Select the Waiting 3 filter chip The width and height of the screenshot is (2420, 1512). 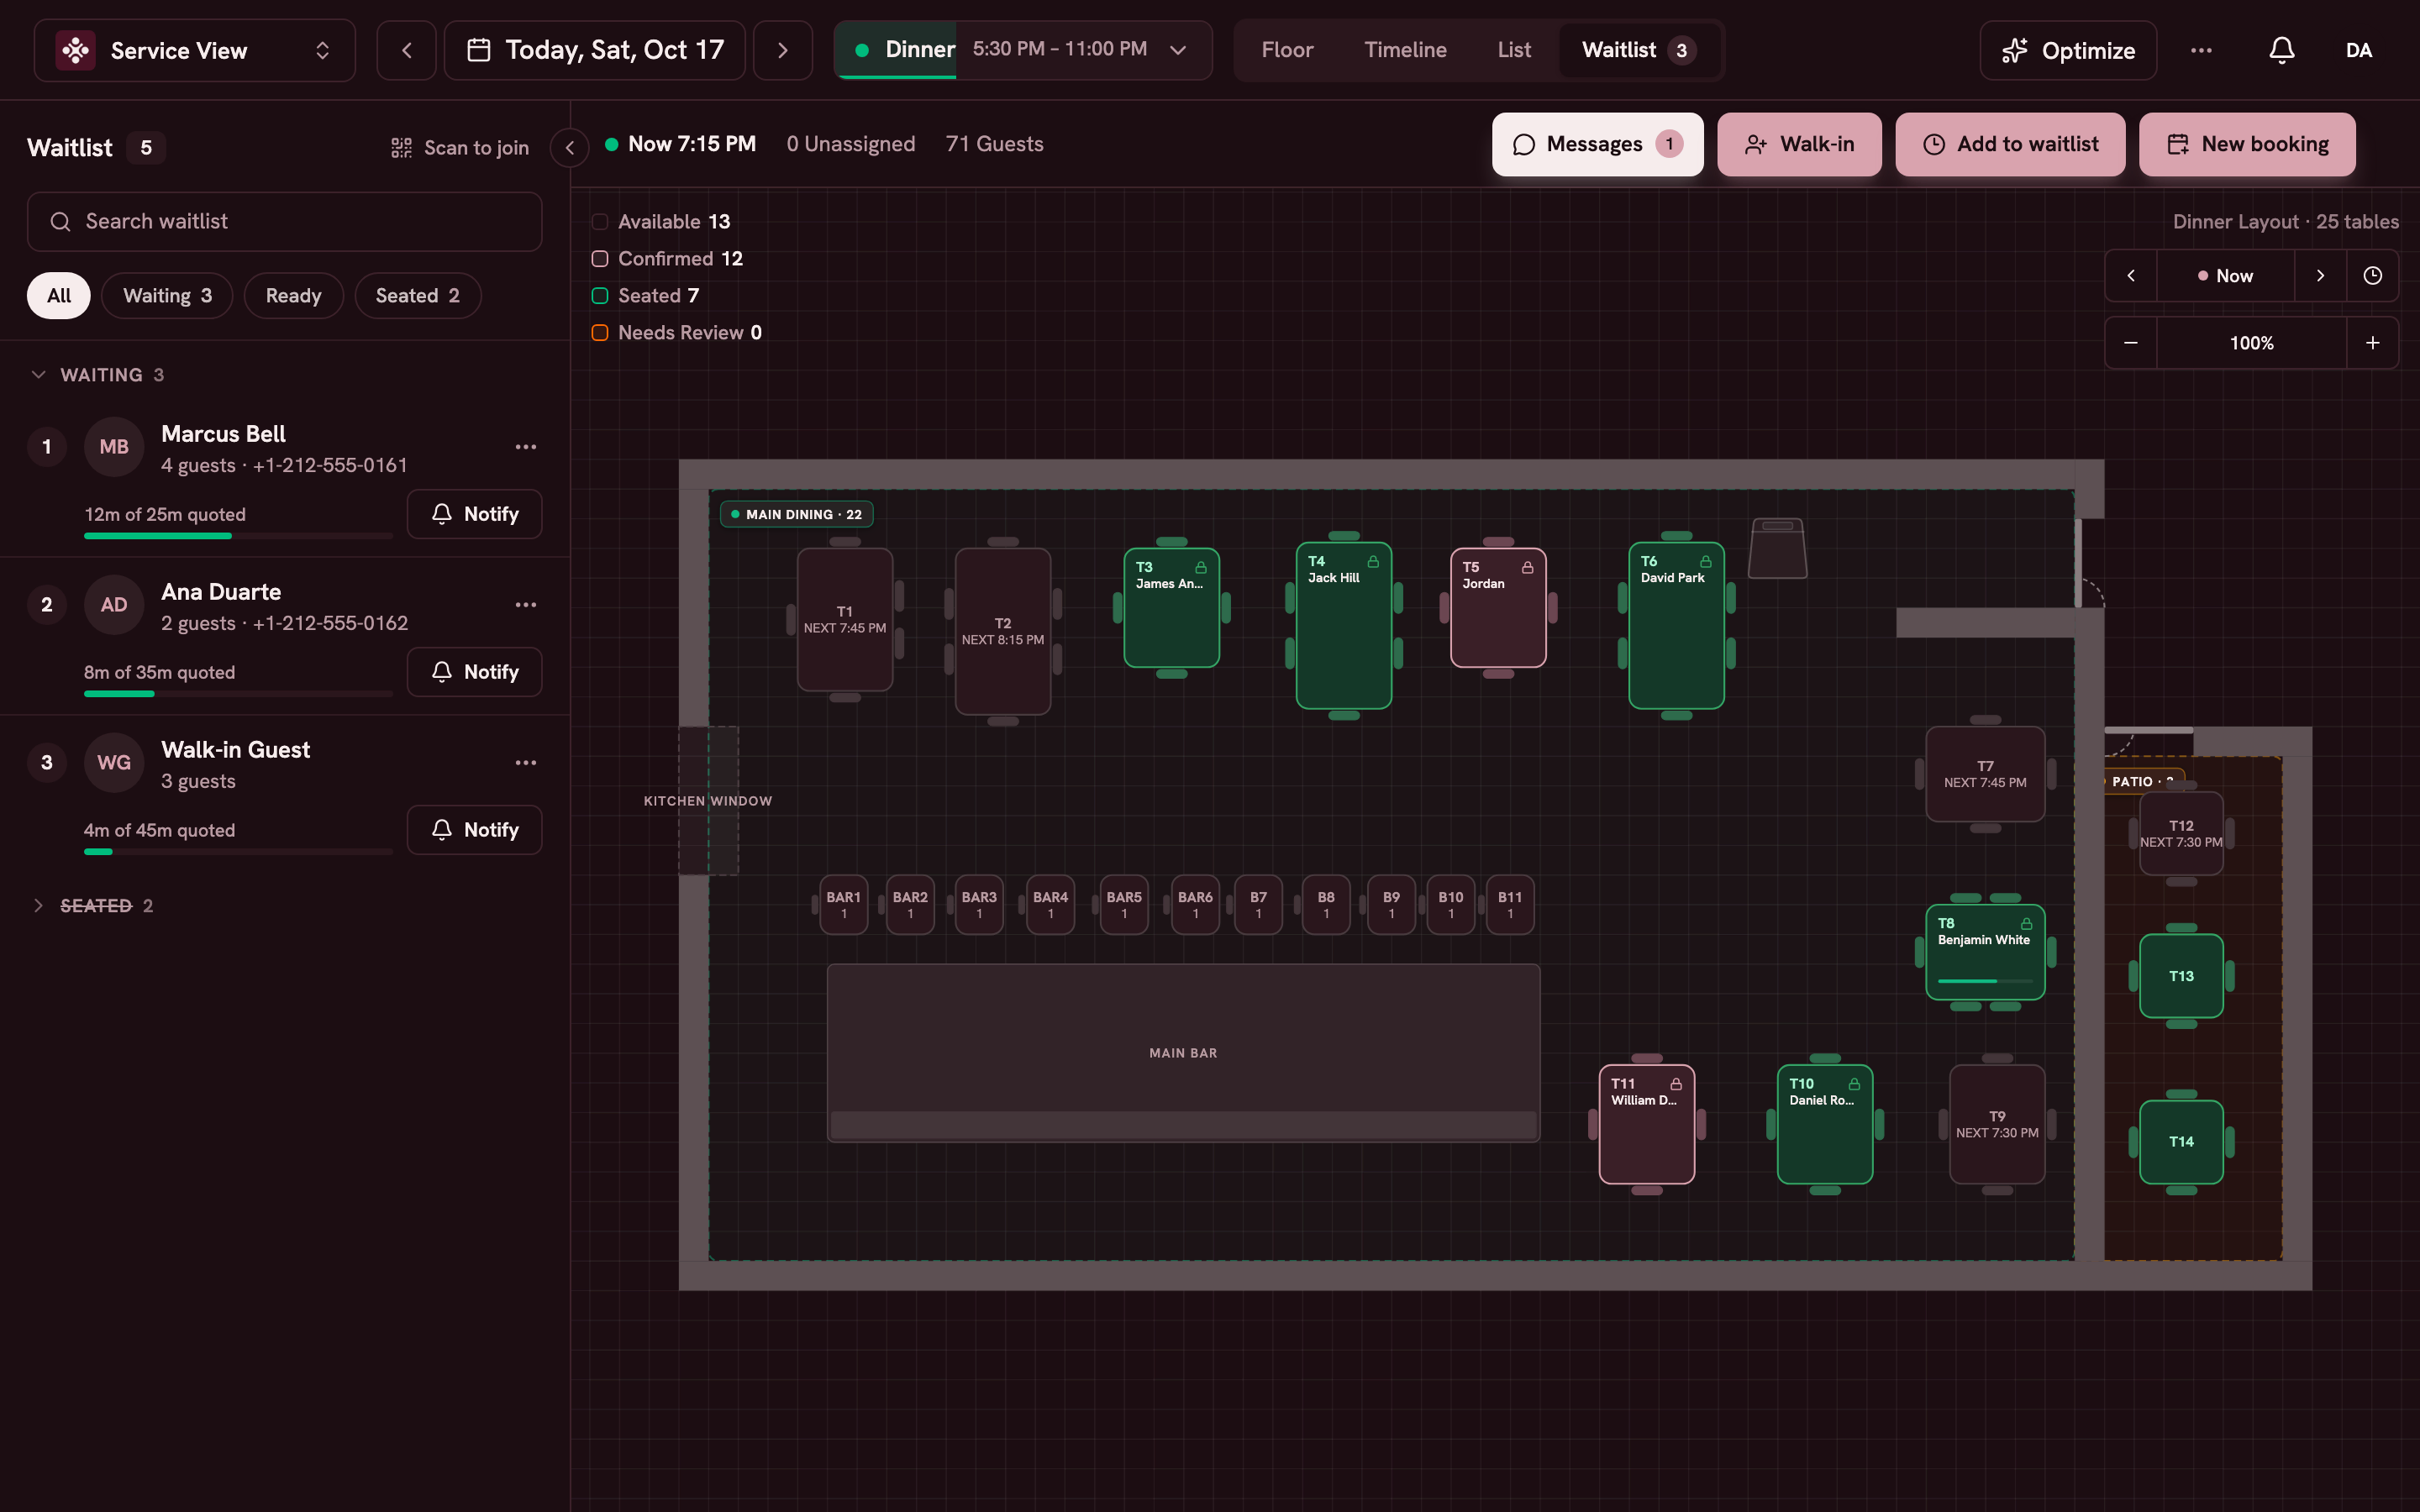point(167,296)
